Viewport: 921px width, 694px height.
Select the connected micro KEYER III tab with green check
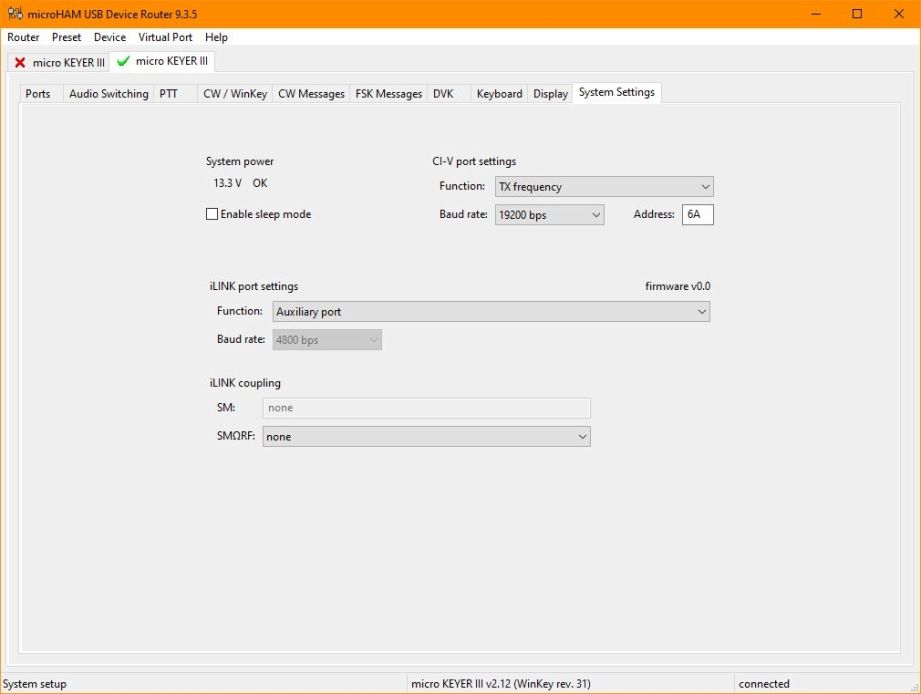[x=162, y=61]
